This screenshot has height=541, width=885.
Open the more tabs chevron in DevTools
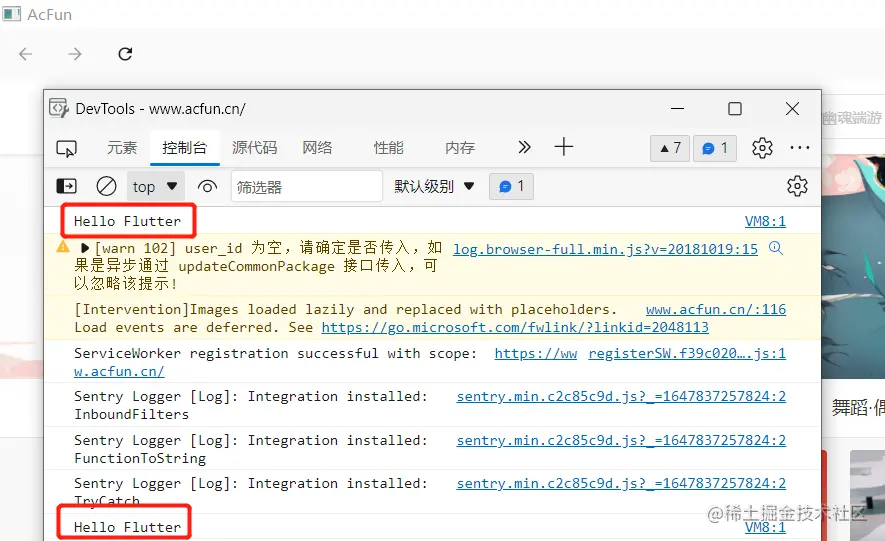524,147
